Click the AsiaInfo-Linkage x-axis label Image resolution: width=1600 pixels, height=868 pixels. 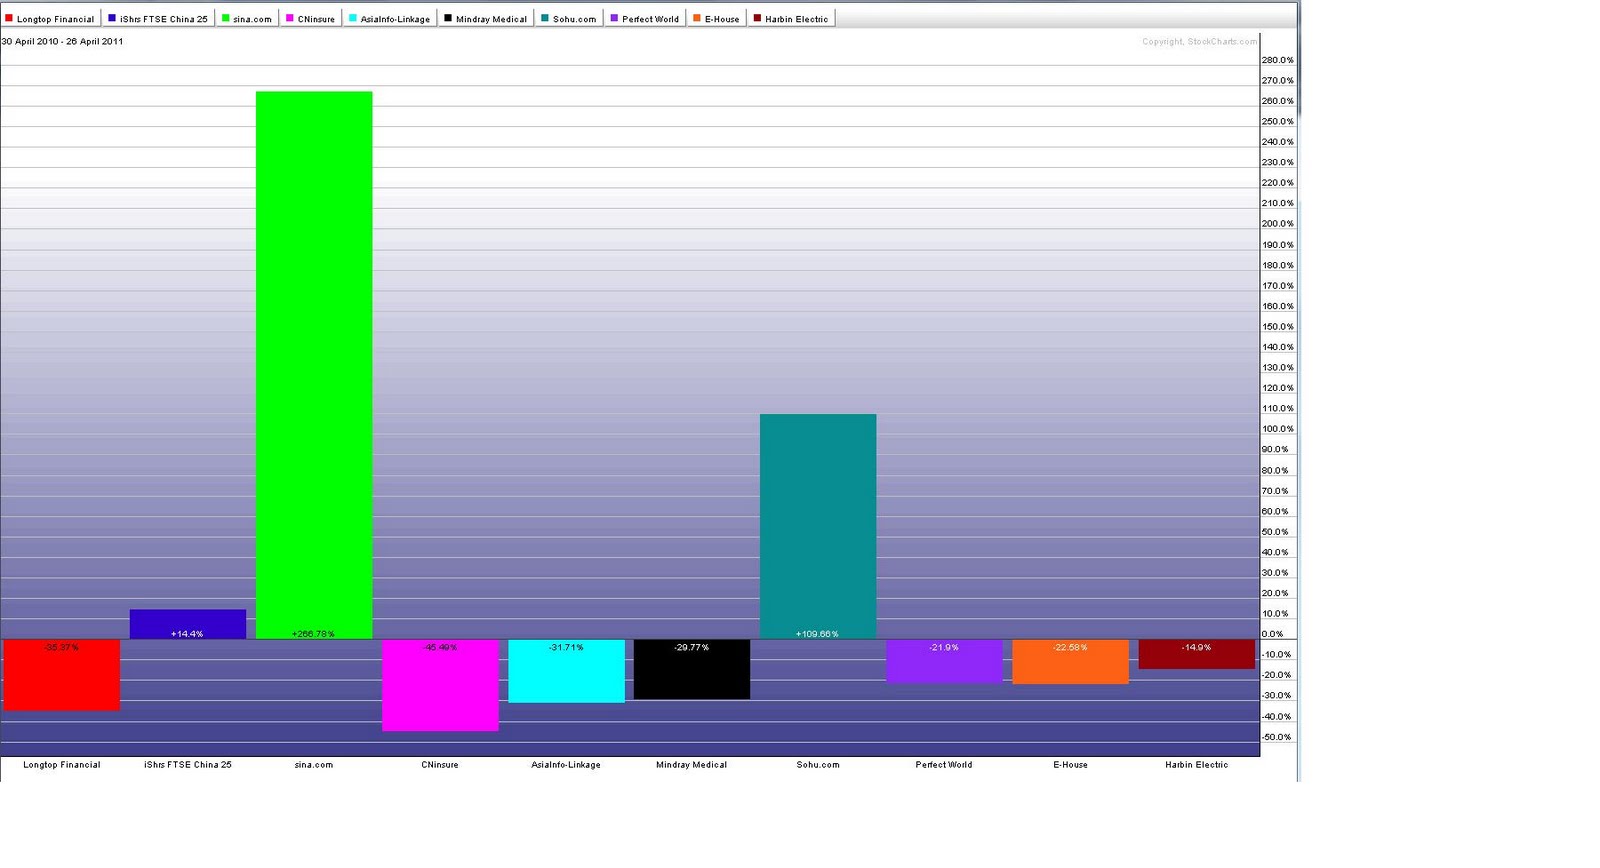coord(566,765)
